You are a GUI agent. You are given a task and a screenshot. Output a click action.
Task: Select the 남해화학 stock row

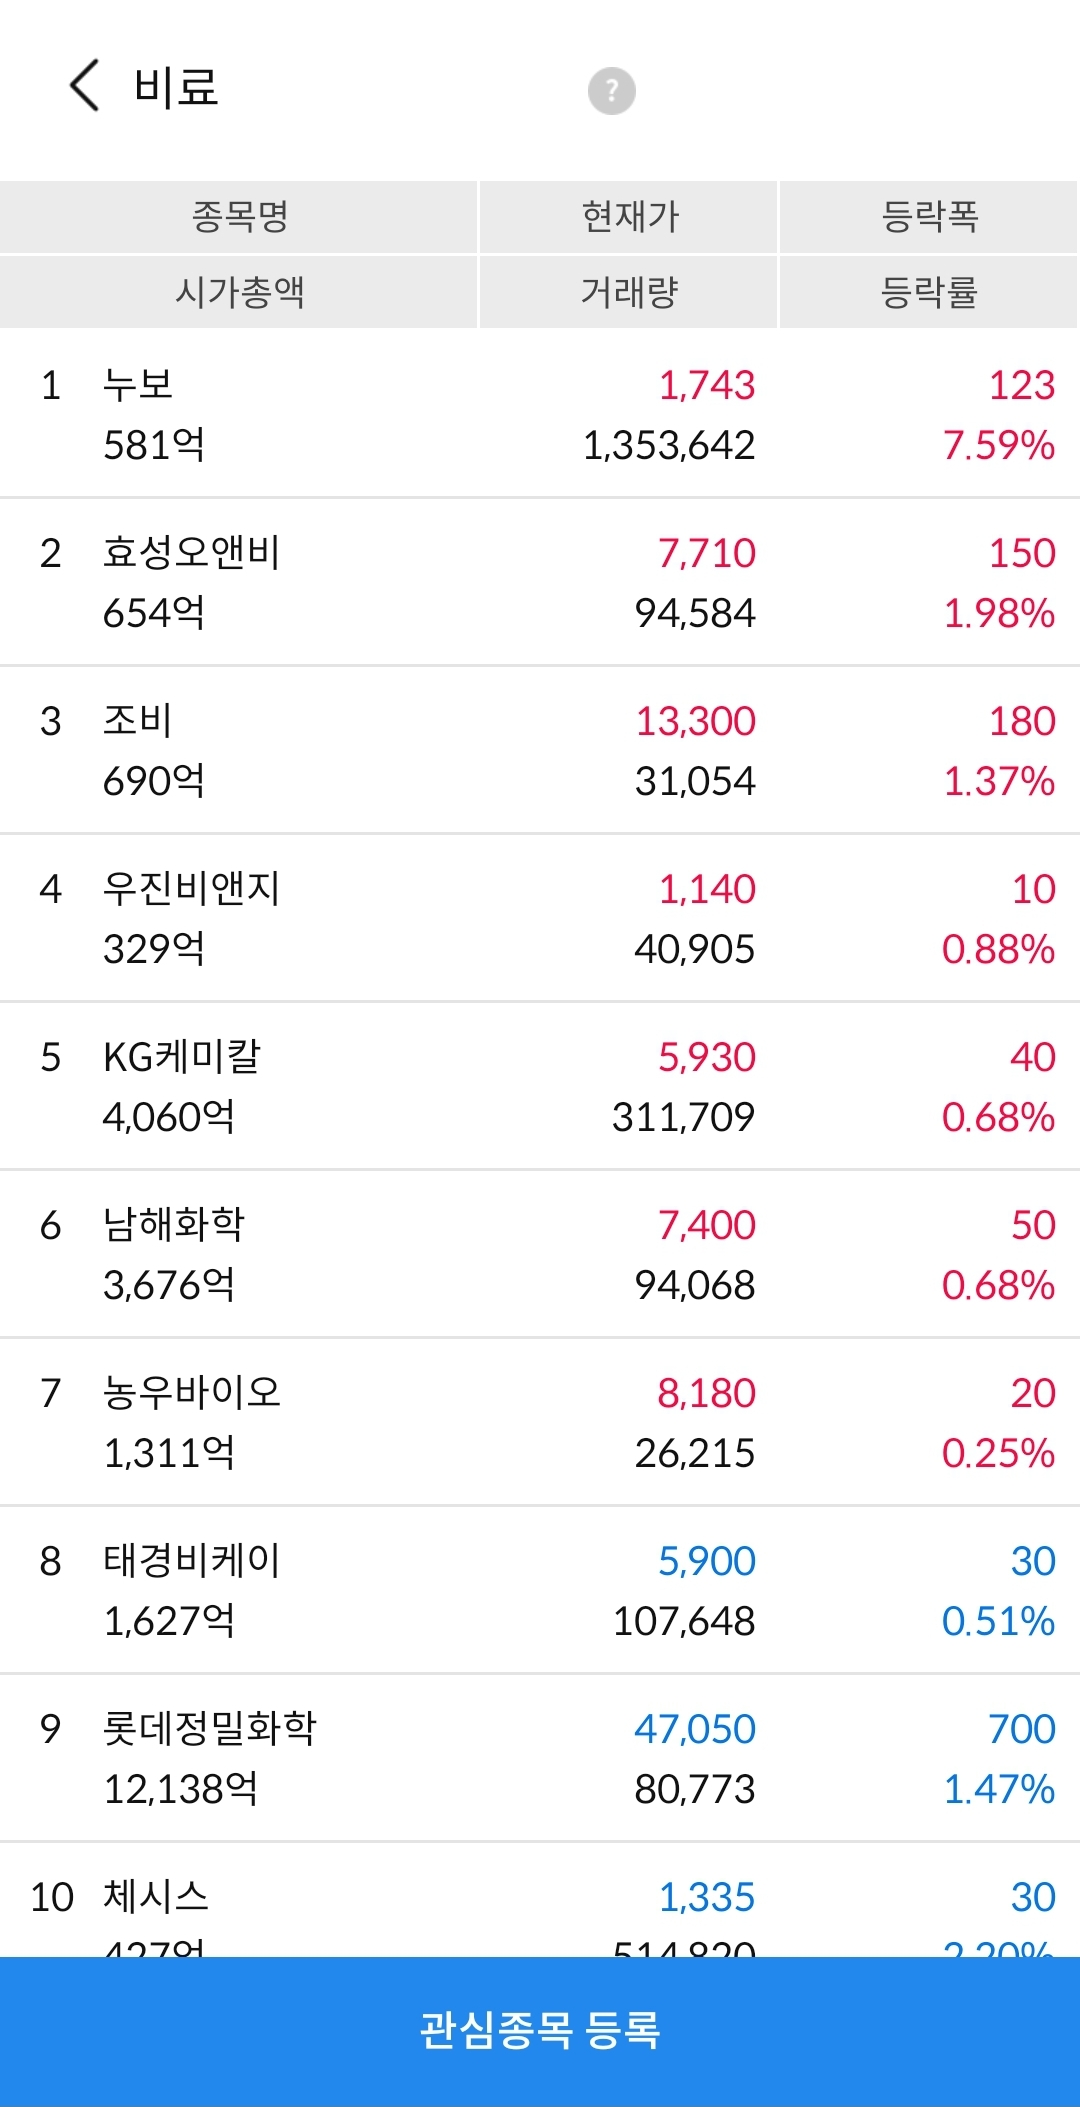click(540, 1254)
